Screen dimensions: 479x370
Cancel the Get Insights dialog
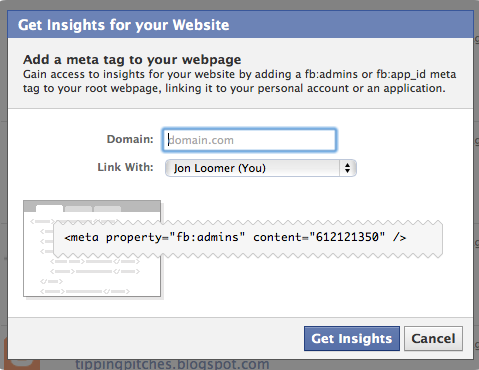(x=433, y=338)
